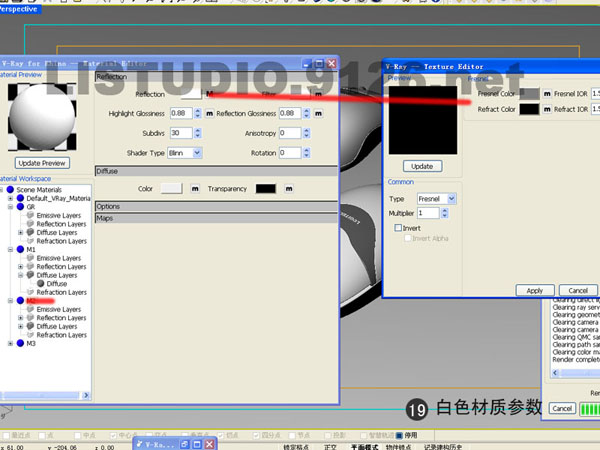Click the Update Preview button
600x450 pixels.
(42, 163)
